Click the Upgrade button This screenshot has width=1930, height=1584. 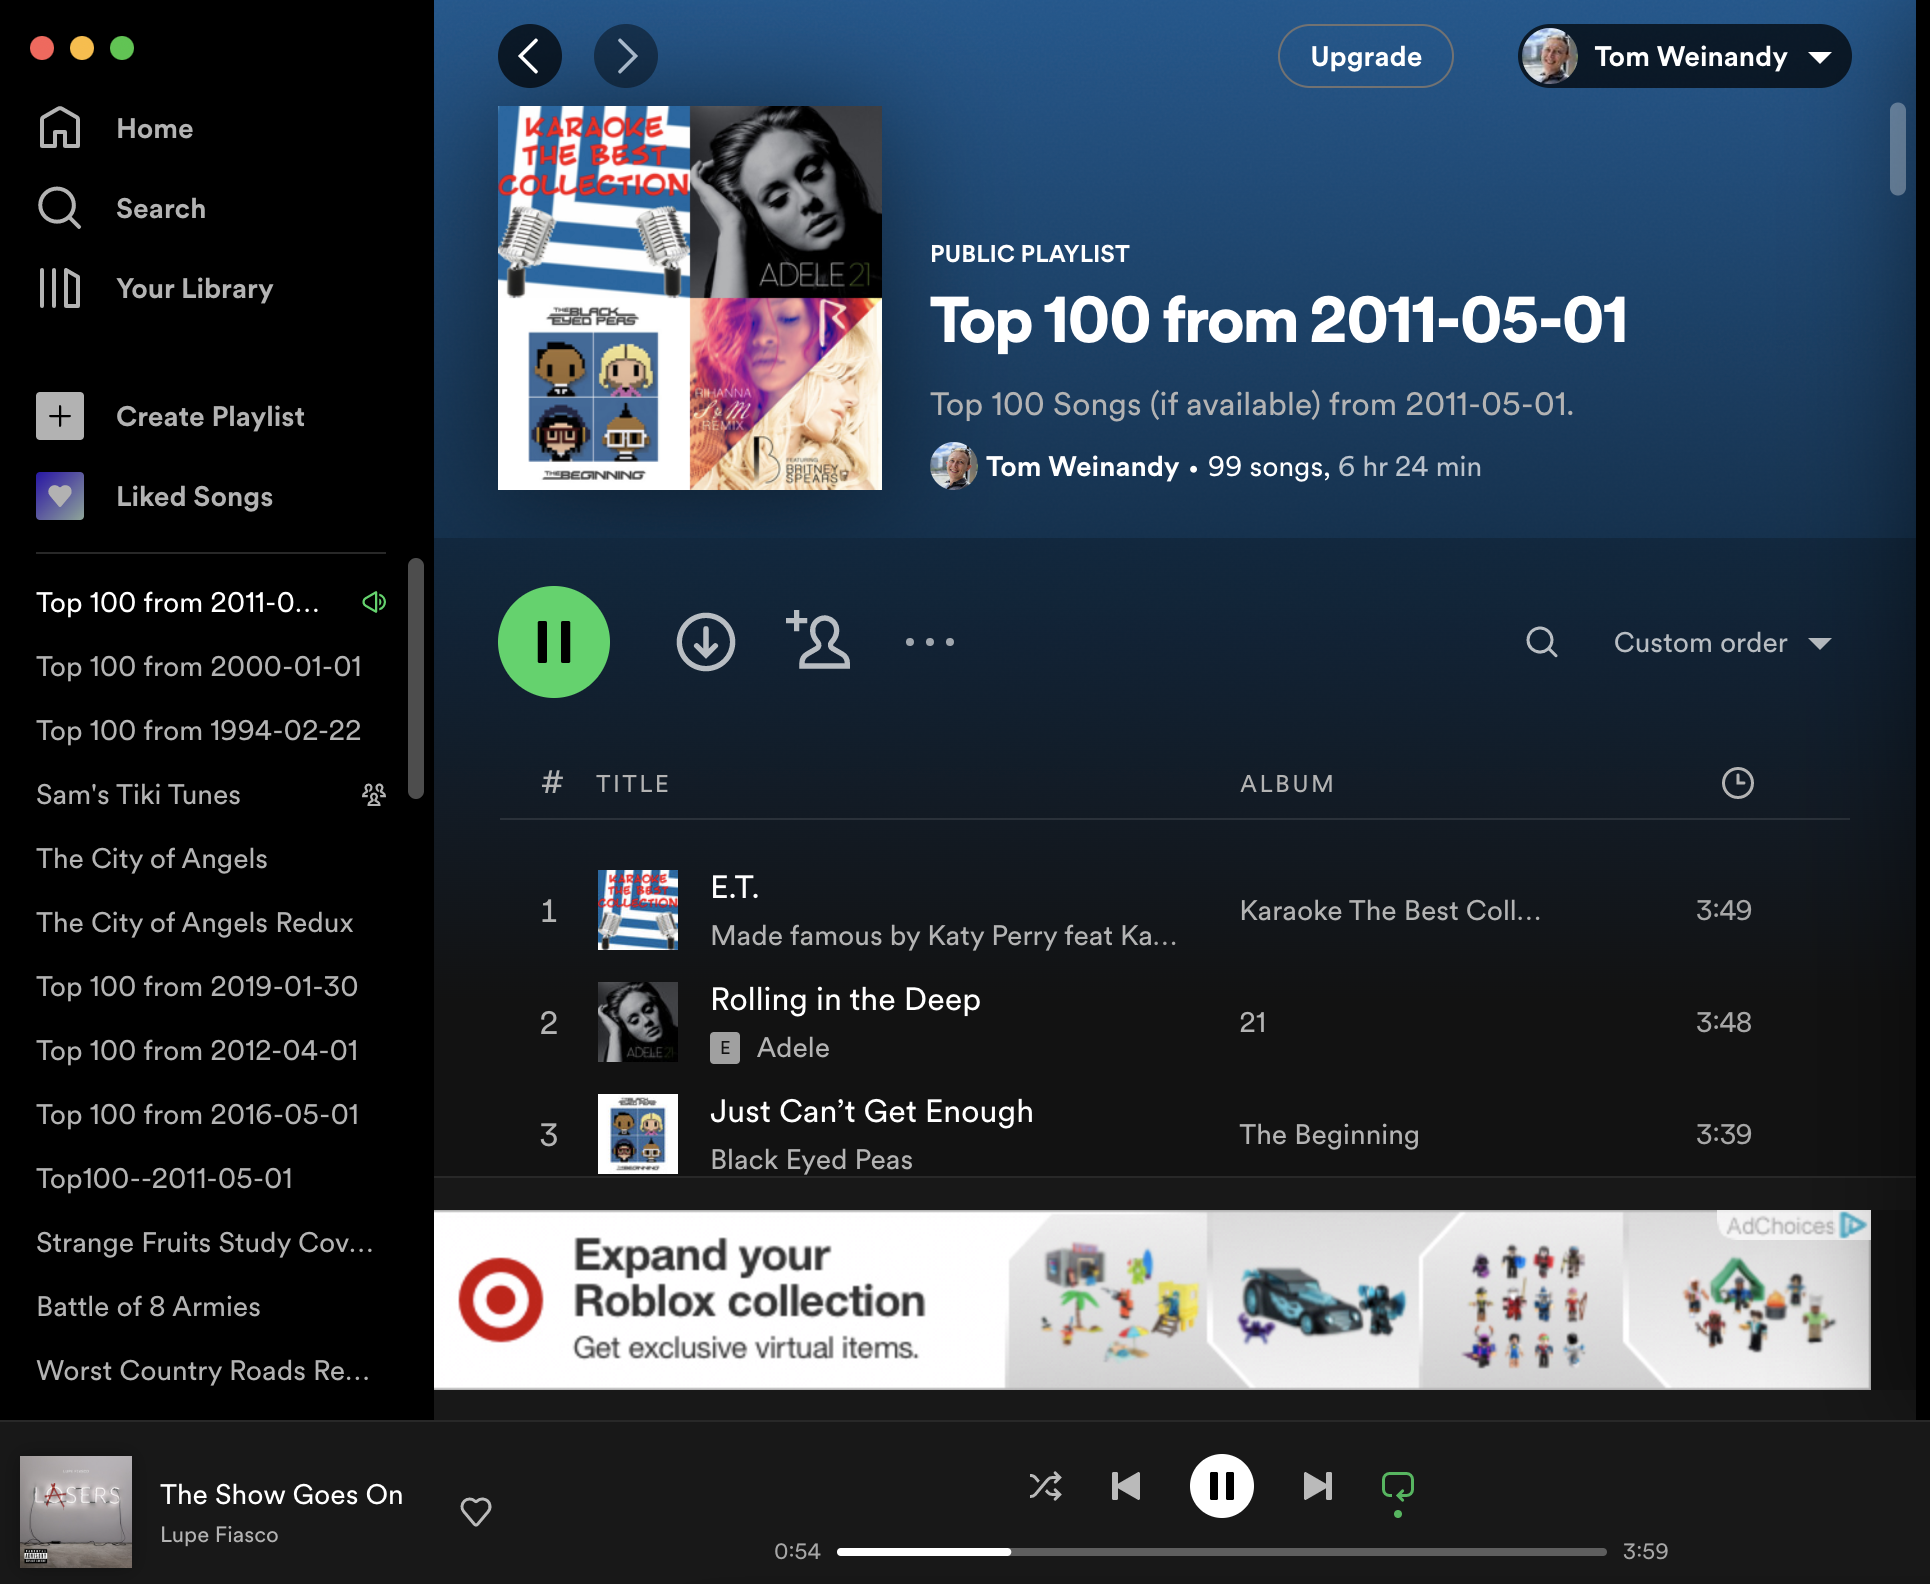click(x=1366, y=56)
